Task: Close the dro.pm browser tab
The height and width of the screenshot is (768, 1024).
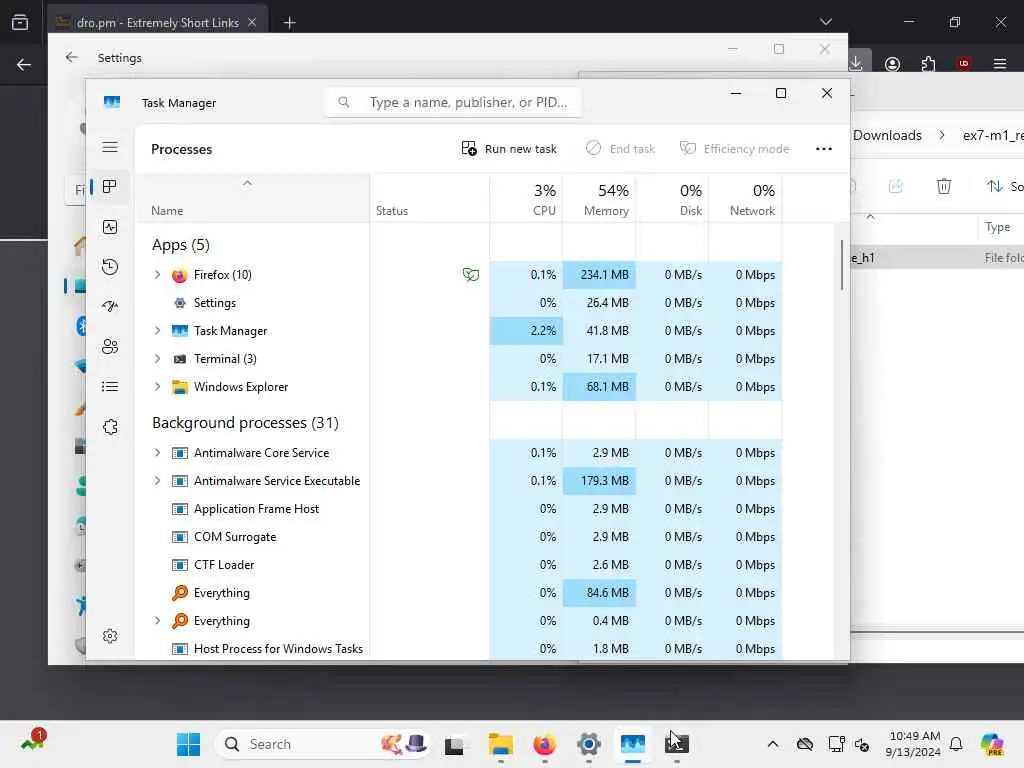Action: coord(252,22)
